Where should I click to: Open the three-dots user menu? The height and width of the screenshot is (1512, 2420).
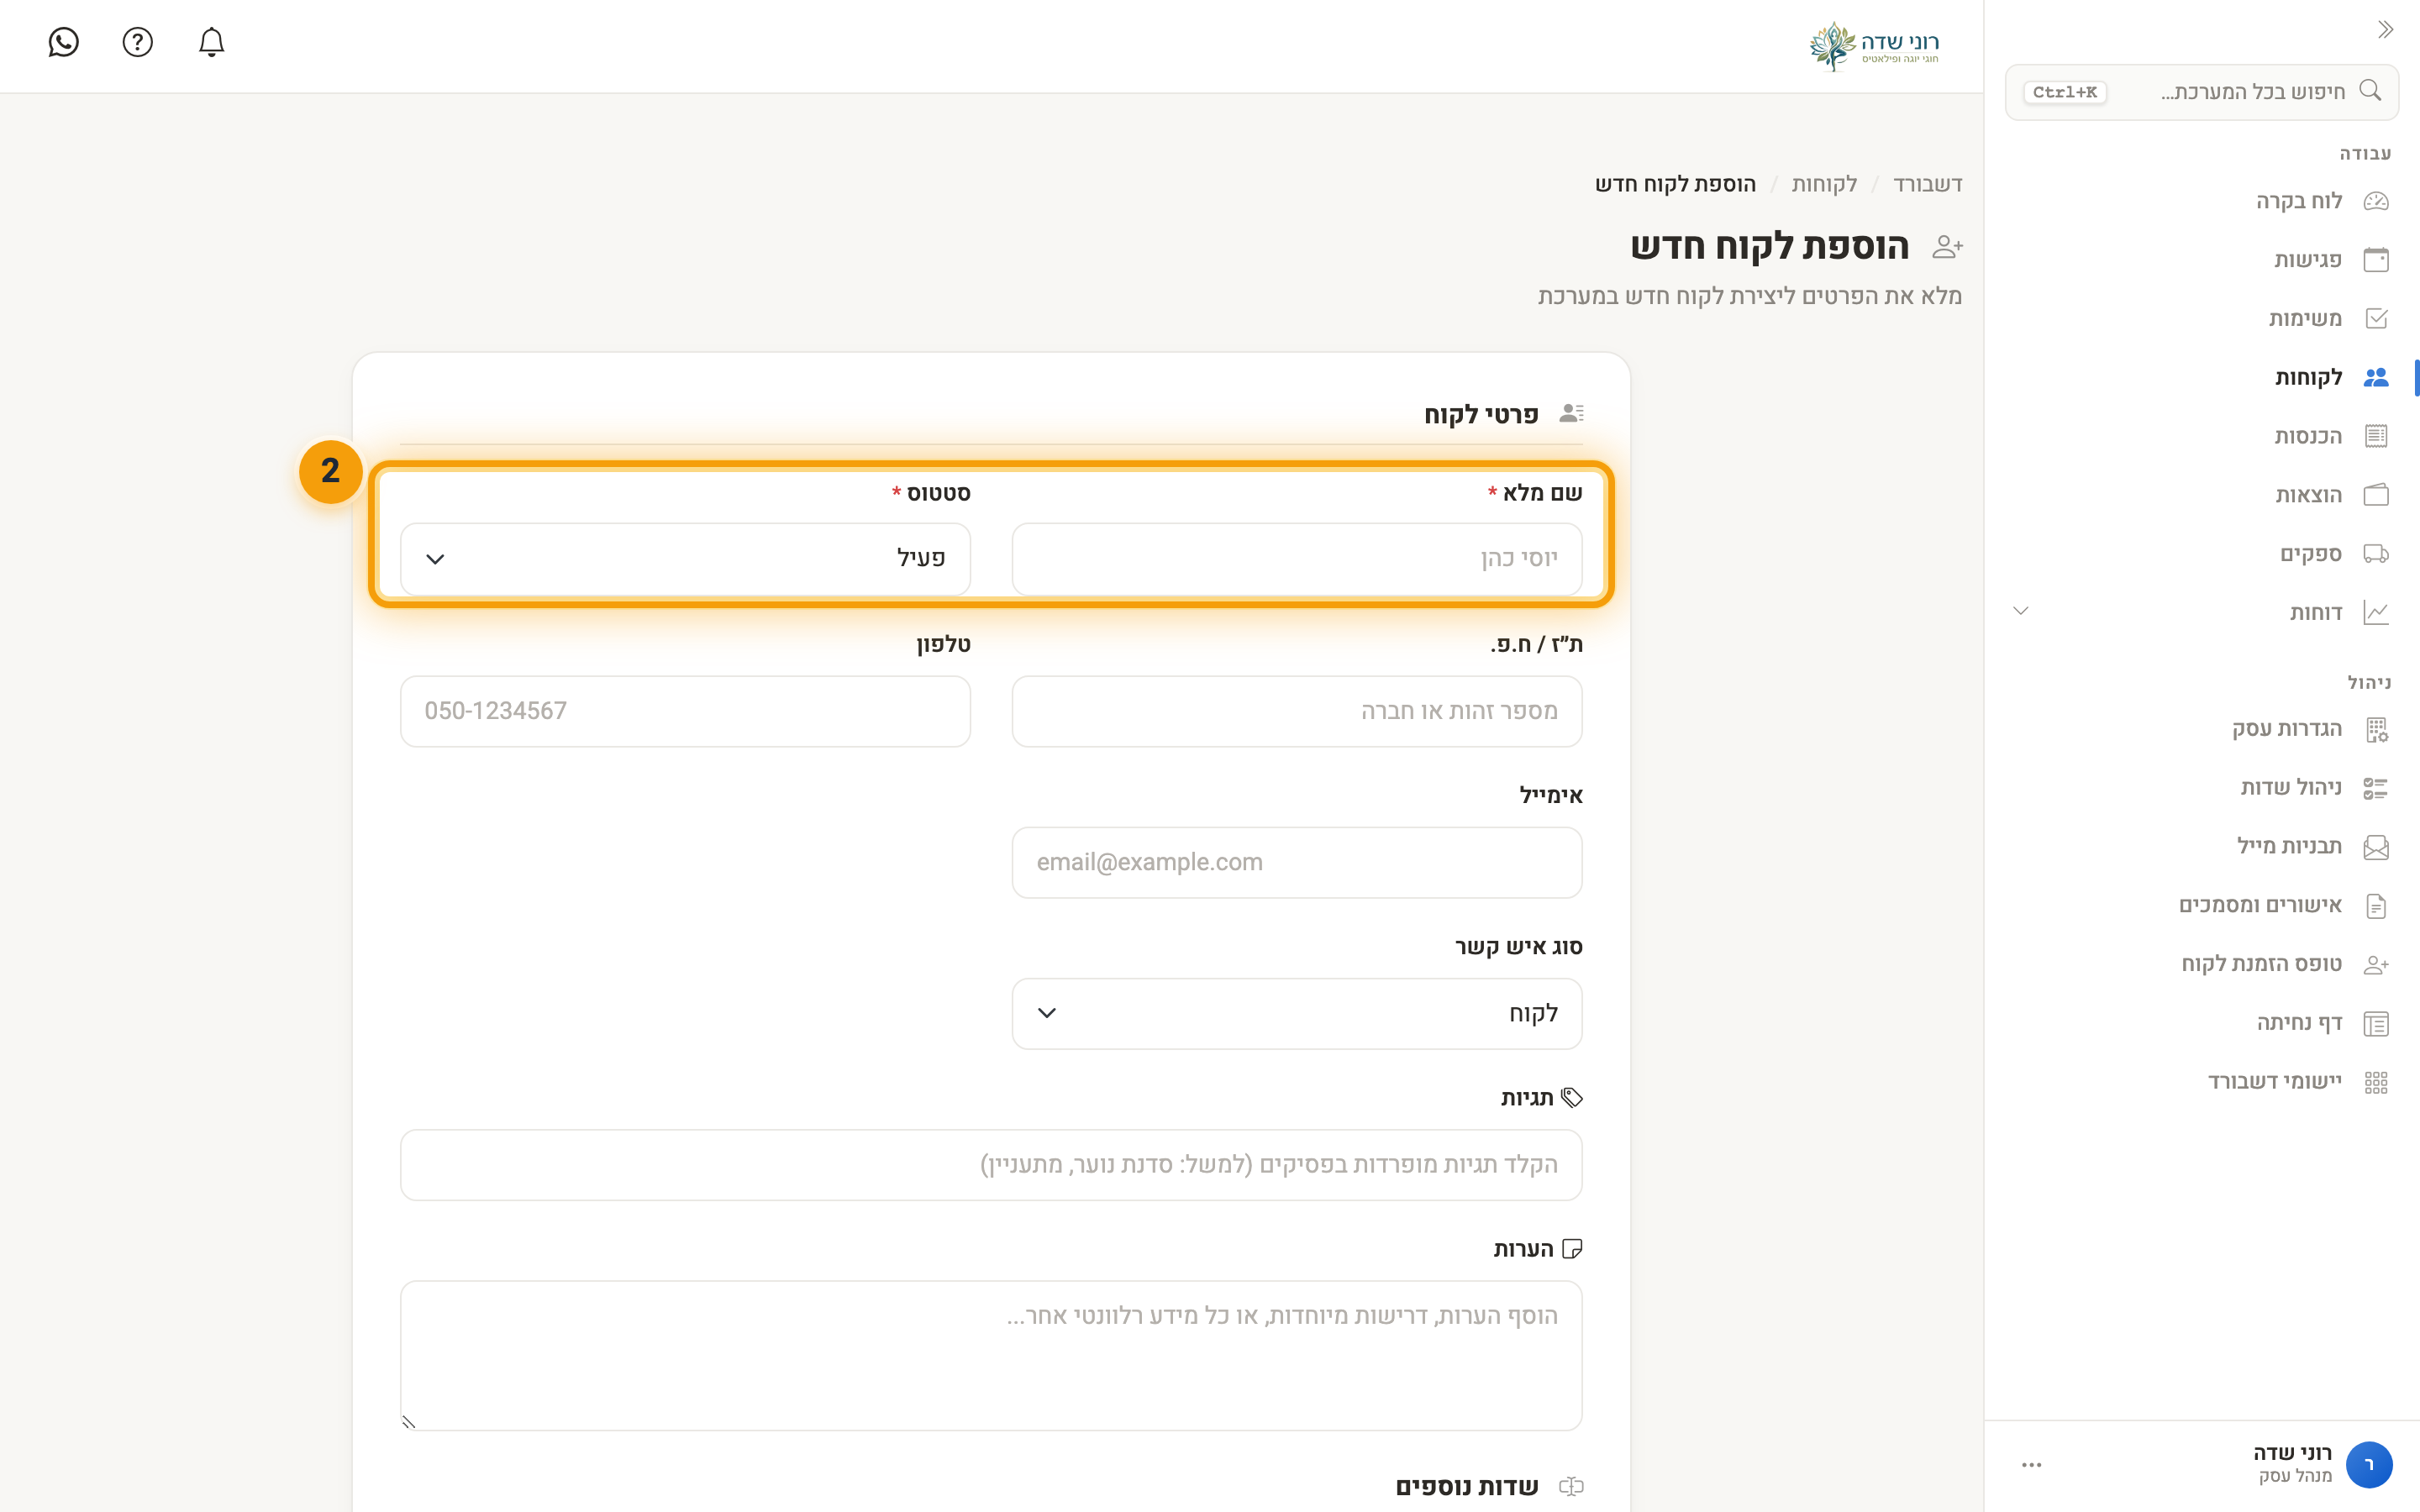[2031, 1465]
